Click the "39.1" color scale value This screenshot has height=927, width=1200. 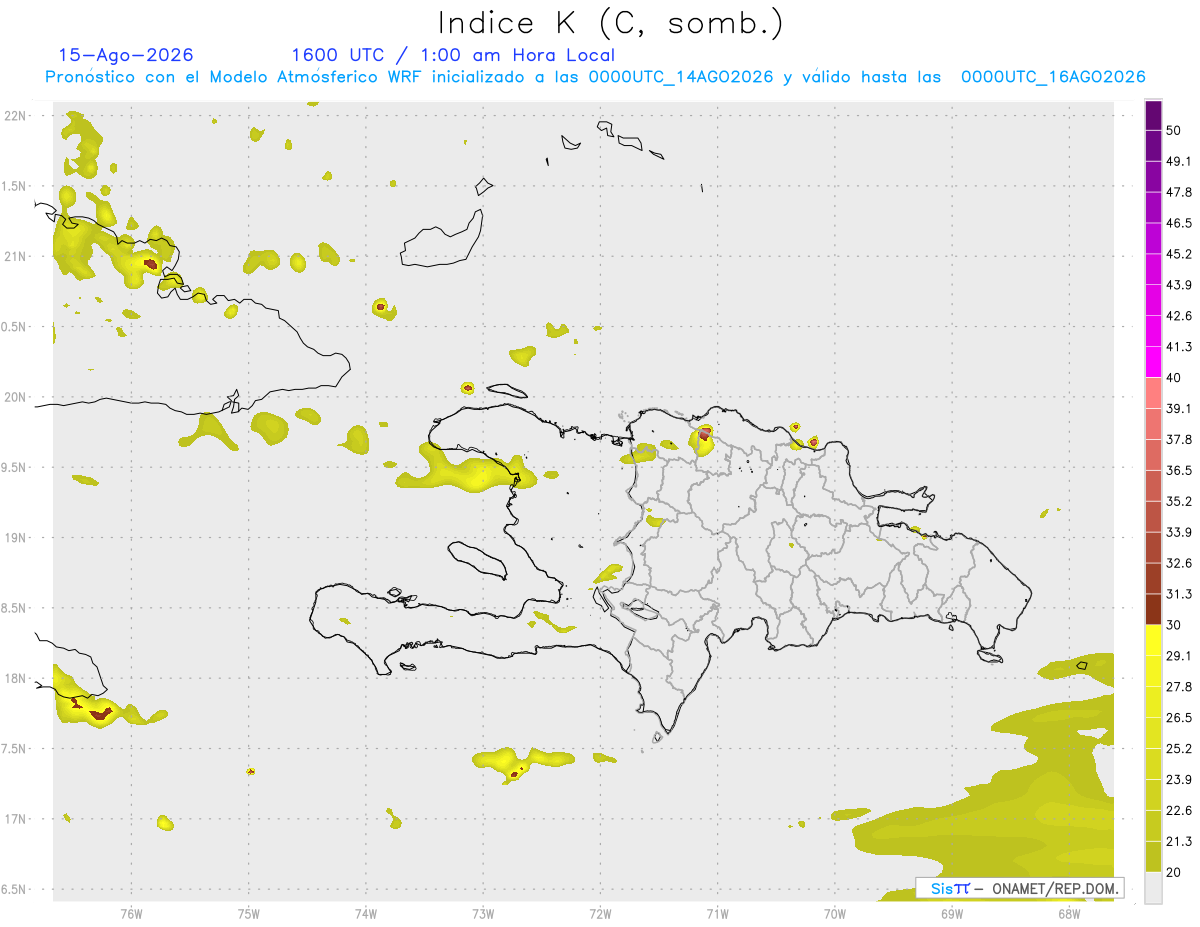[x=1179, y=409]
